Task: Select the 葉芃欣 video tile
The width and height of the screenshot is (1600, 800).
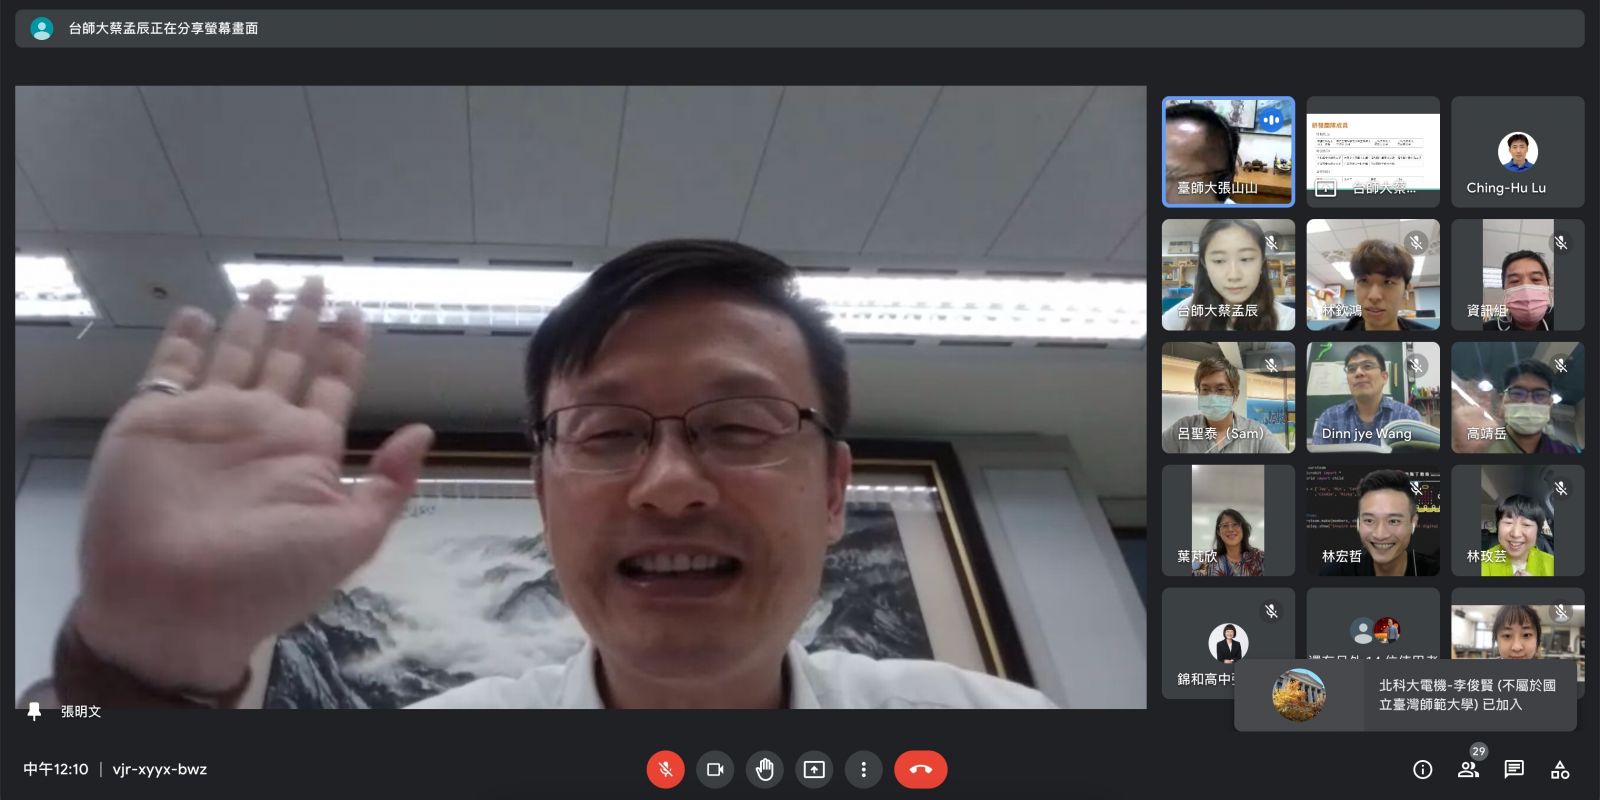Action: [1228, 521]
